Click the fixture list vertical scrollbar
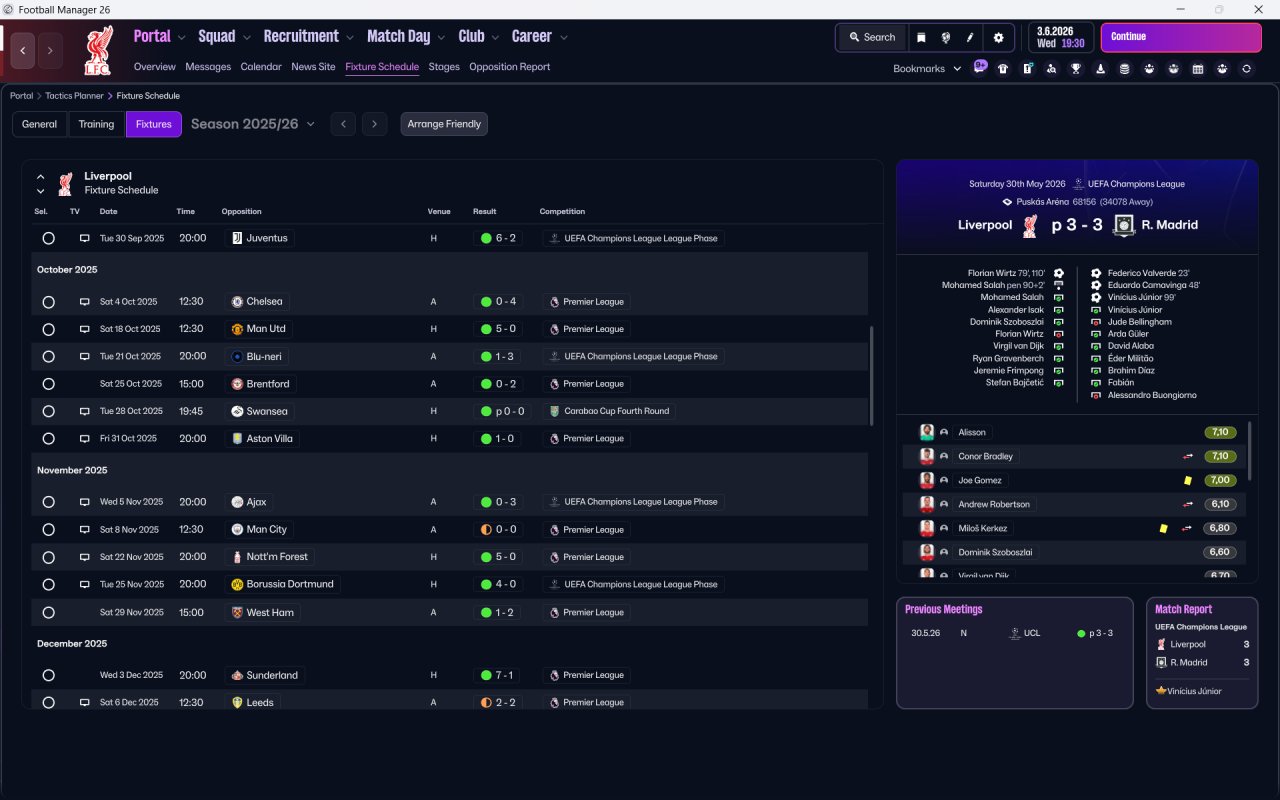Image resolution: width=1280 pixels, height=800 pixels. [x=871, y=376]
